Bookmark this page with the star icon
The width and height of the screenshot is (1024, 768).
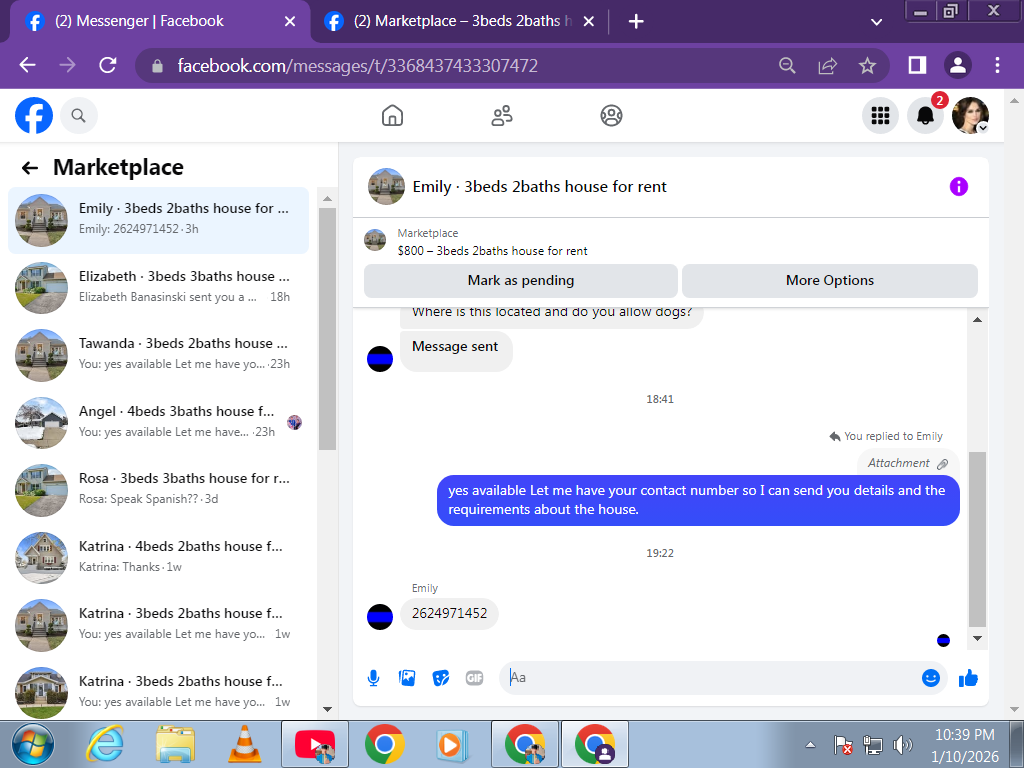click(x=867, y=65)
